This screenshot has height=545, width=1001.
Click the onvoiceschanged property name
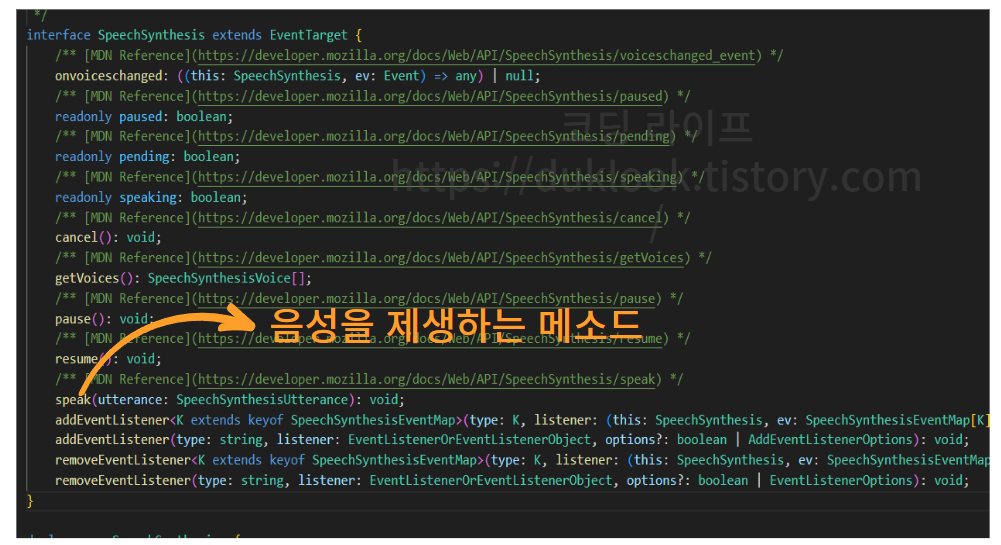pyautogui.click(x=109, y=76)
